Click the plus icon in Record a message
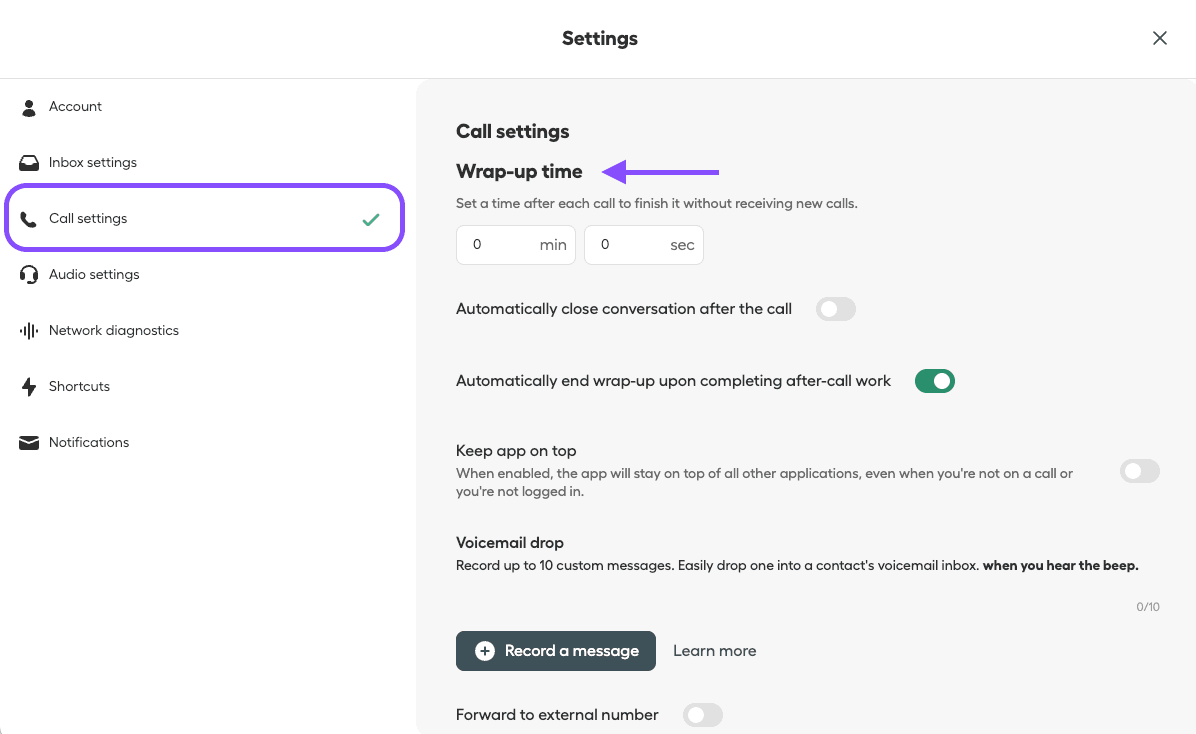 click(485, 651)
